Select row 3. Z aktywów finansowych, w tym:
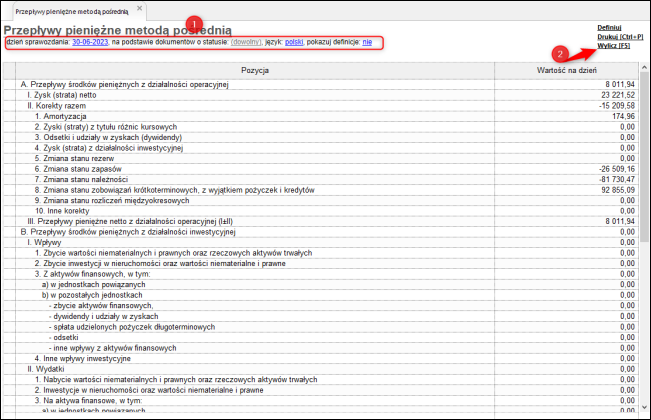This screenshot has height=420, width=651. 321,274
